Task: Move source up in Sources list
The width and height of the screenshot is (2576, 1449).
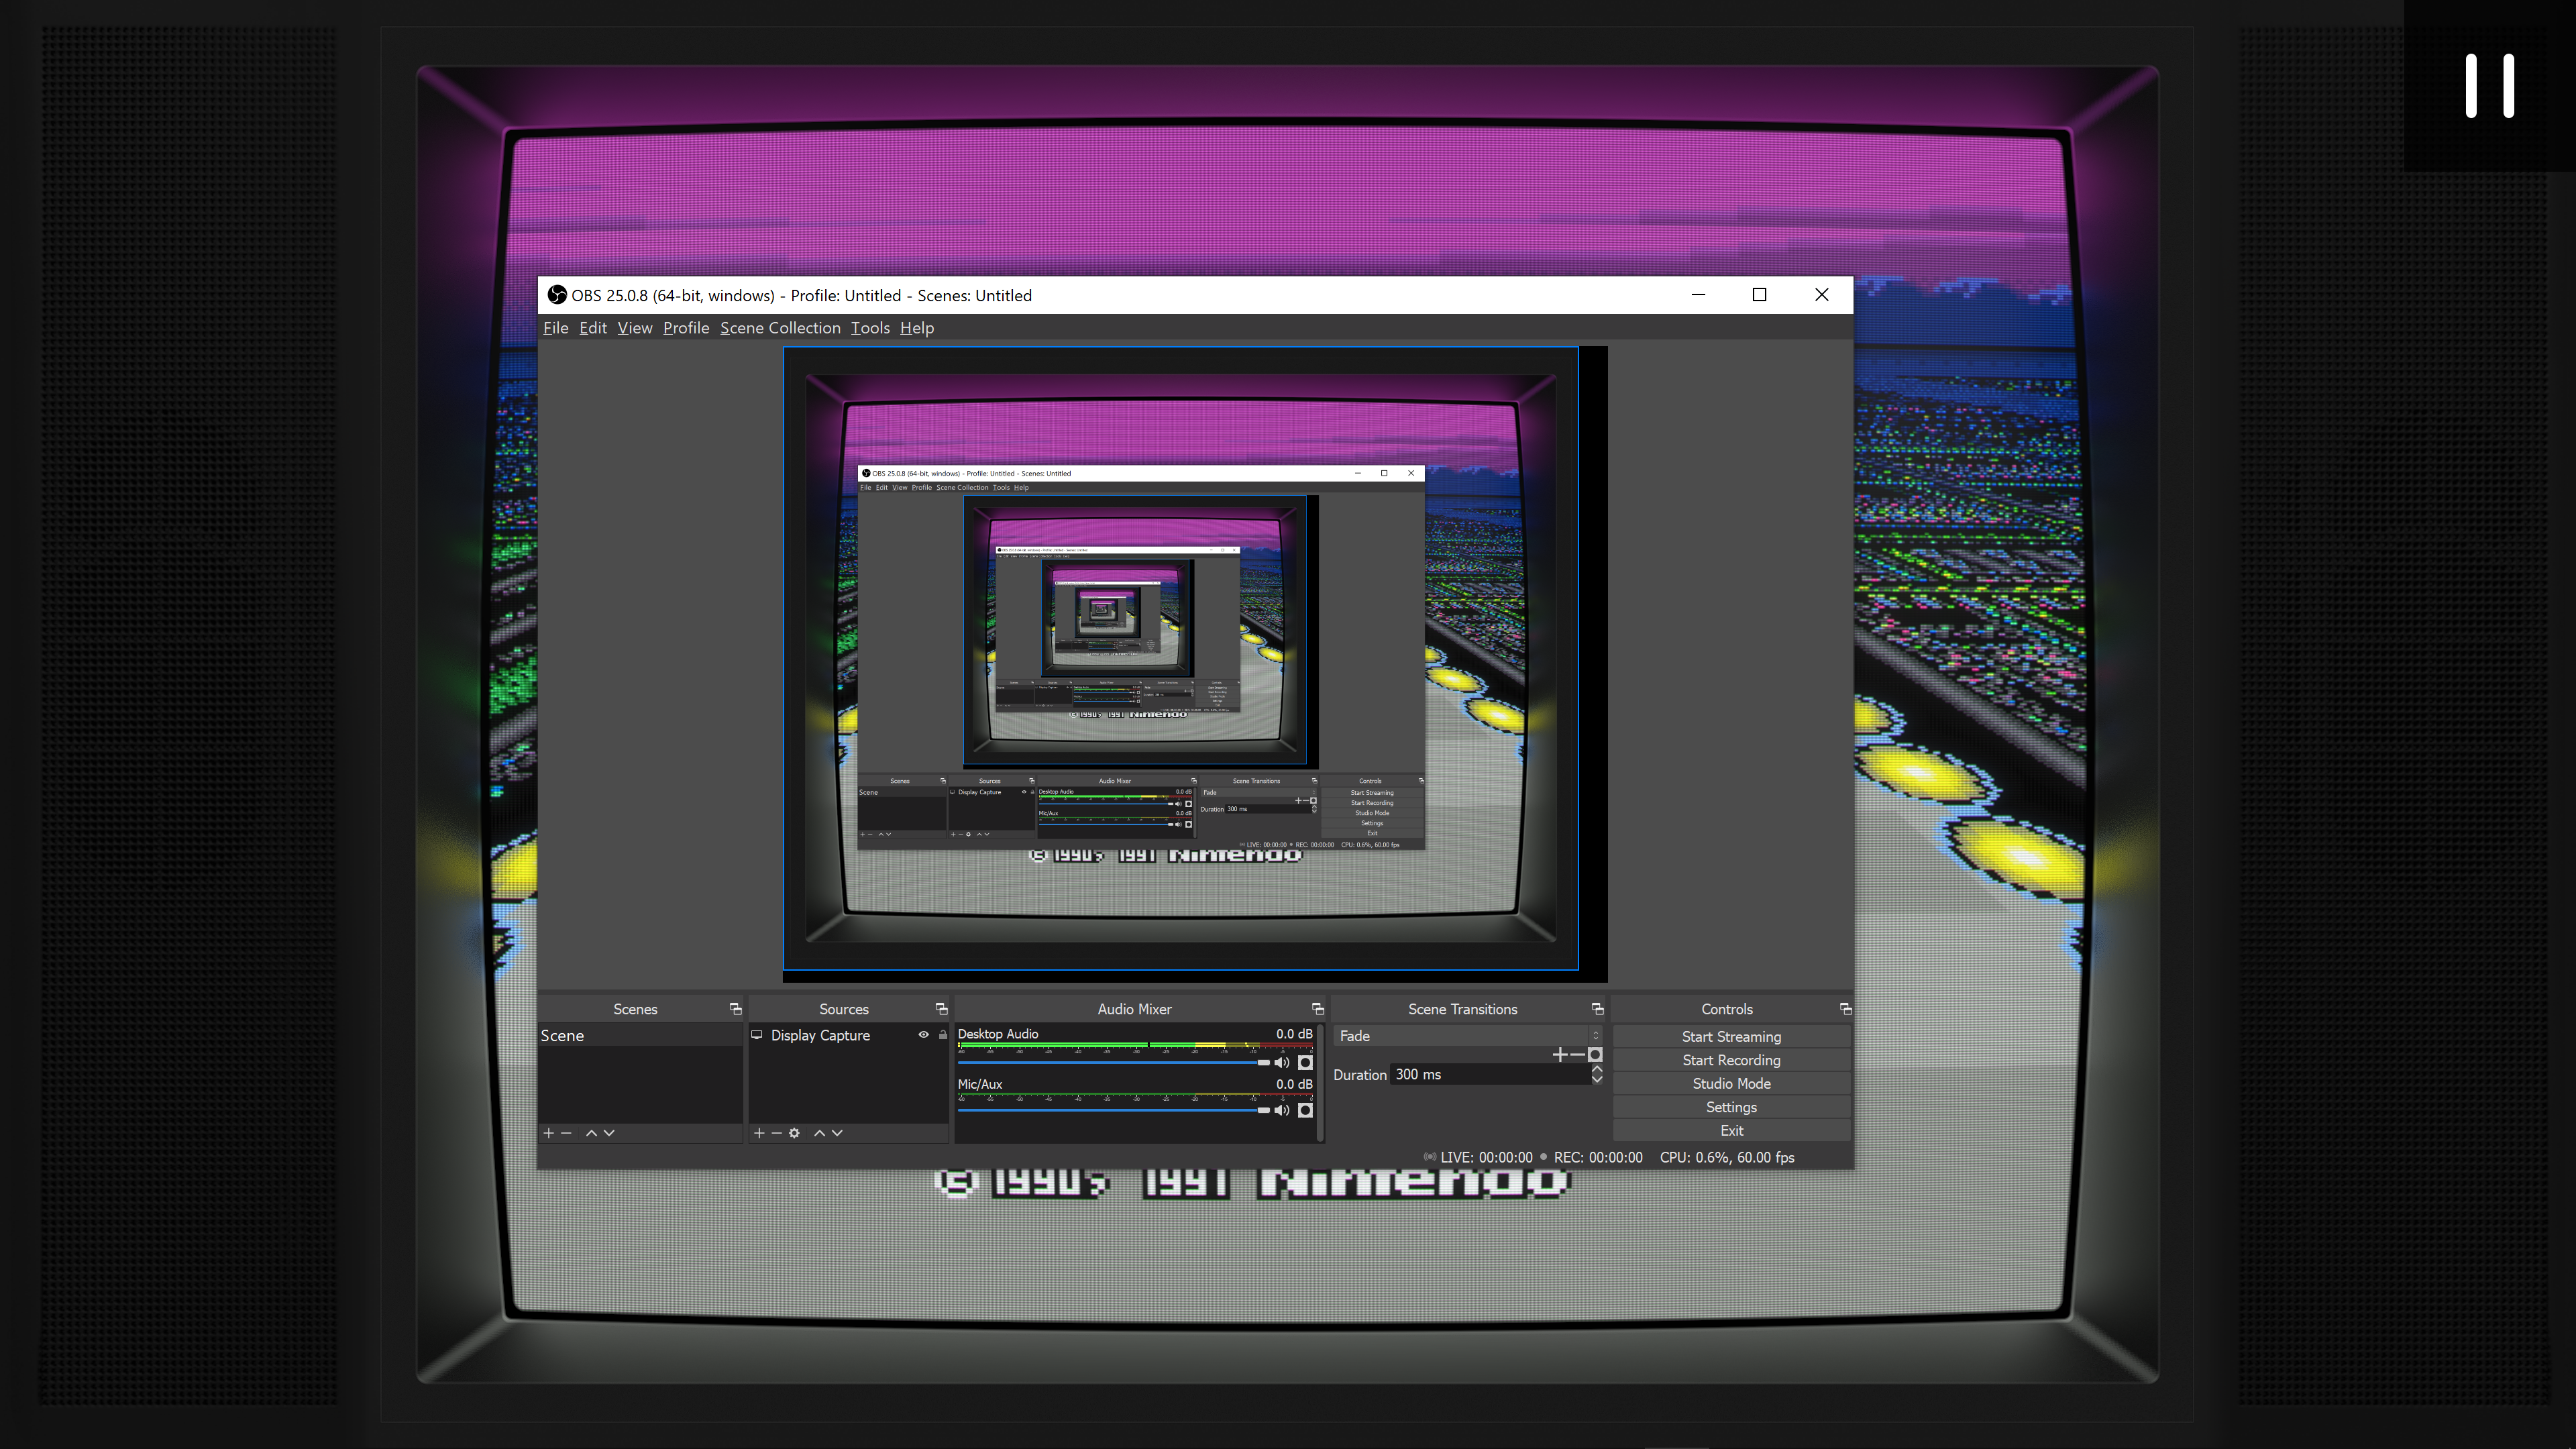Action: pos(819,1133)
